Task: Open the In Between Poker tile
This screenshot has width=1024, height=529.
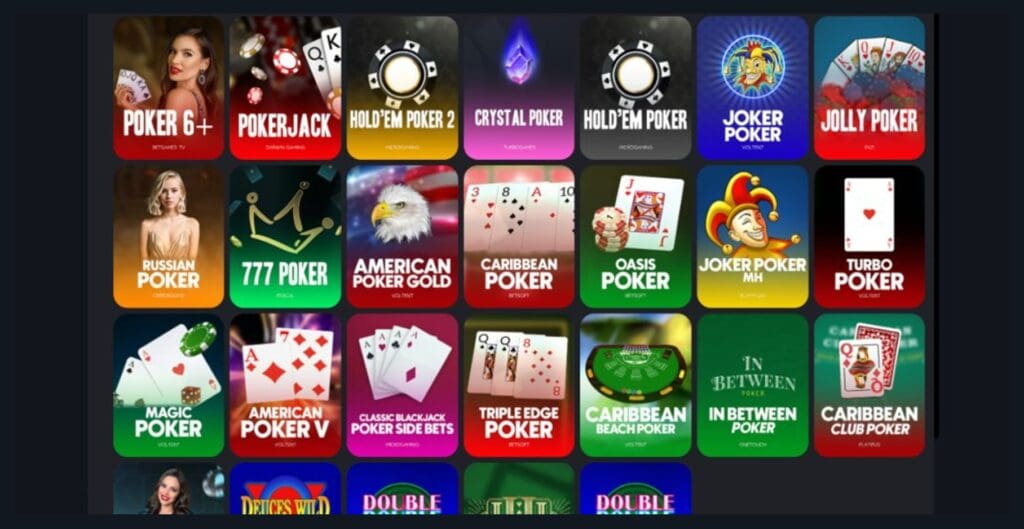Action: [x=752, y=385]
